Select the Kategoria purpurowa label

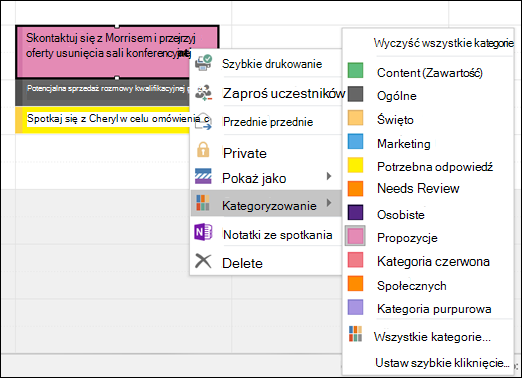tap(434, 309)
